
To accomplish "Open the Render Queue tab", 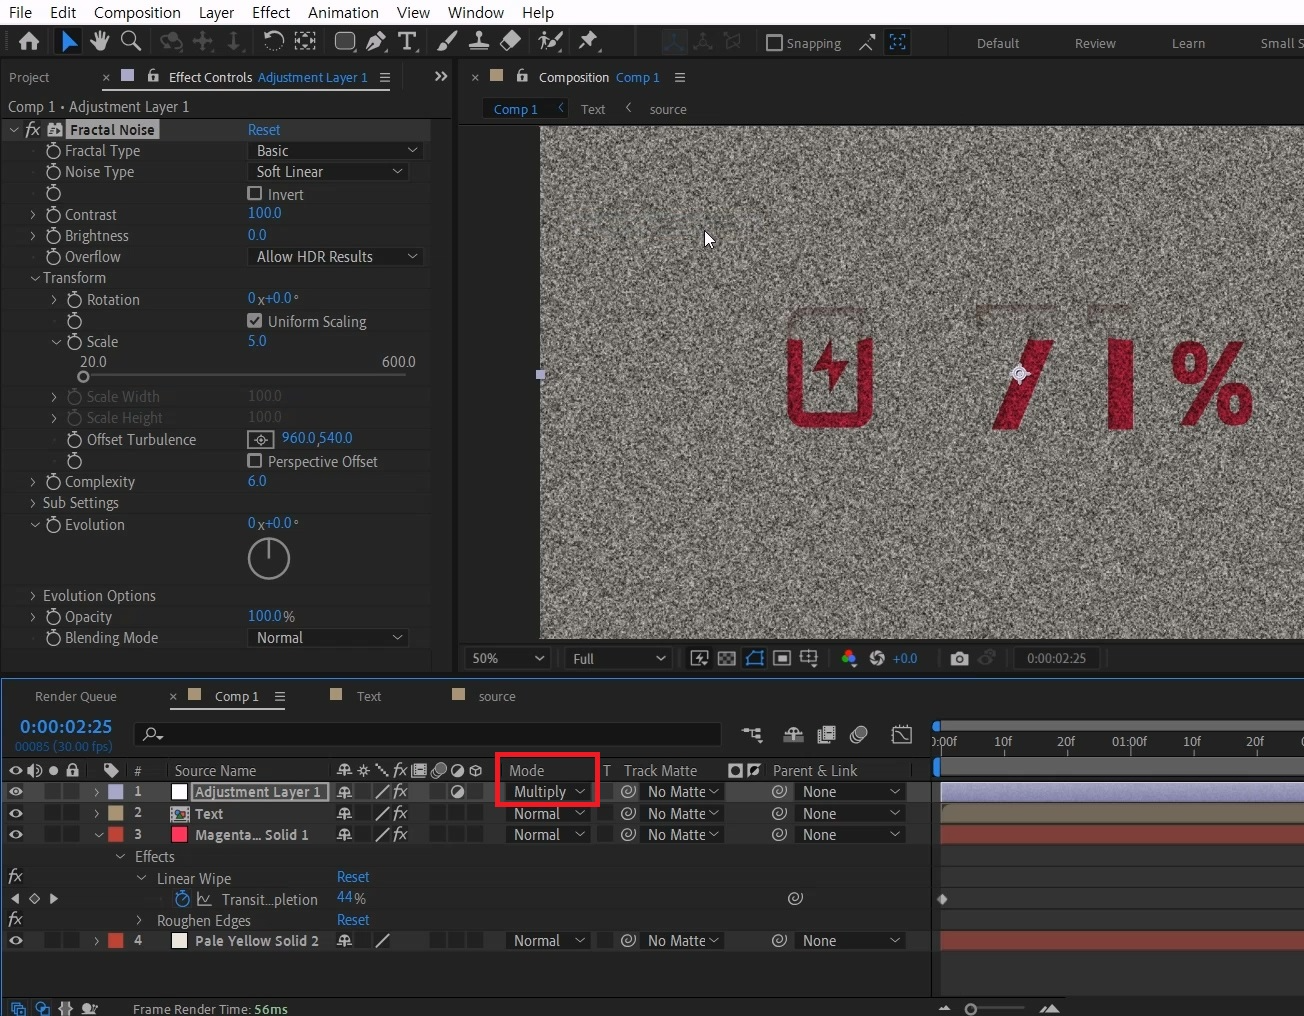I will pyautogui.click(x=76, y=696).
